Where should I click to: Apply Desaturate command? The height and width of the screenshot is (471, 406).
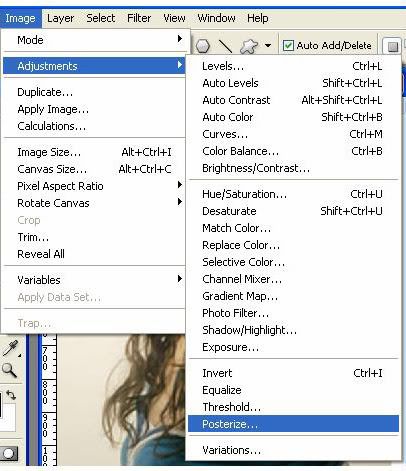point(293,211)
